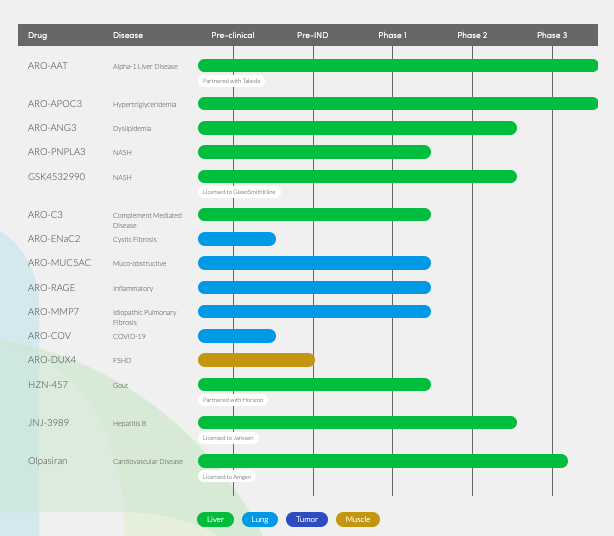
Task: Click the Phase 2 column header
Action: 472,35
